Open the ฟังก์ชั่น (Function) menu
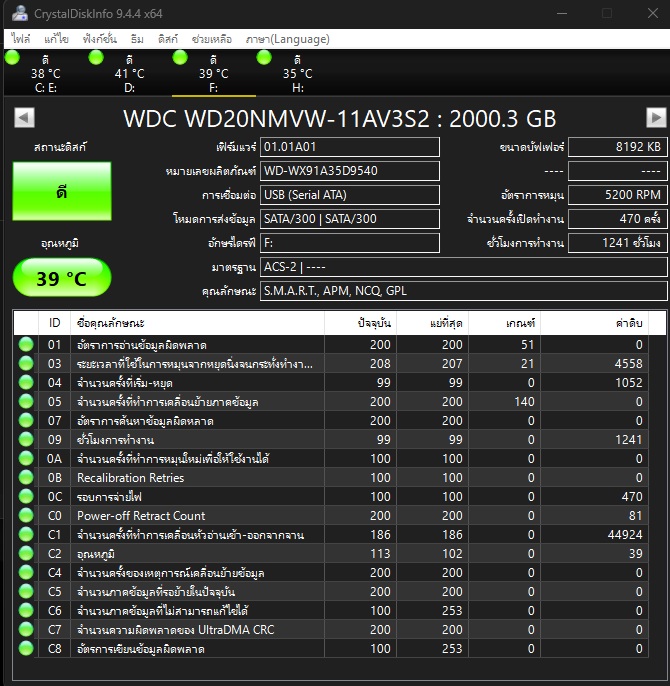Screen dimensions: 670x686 [x=100, y=39]
